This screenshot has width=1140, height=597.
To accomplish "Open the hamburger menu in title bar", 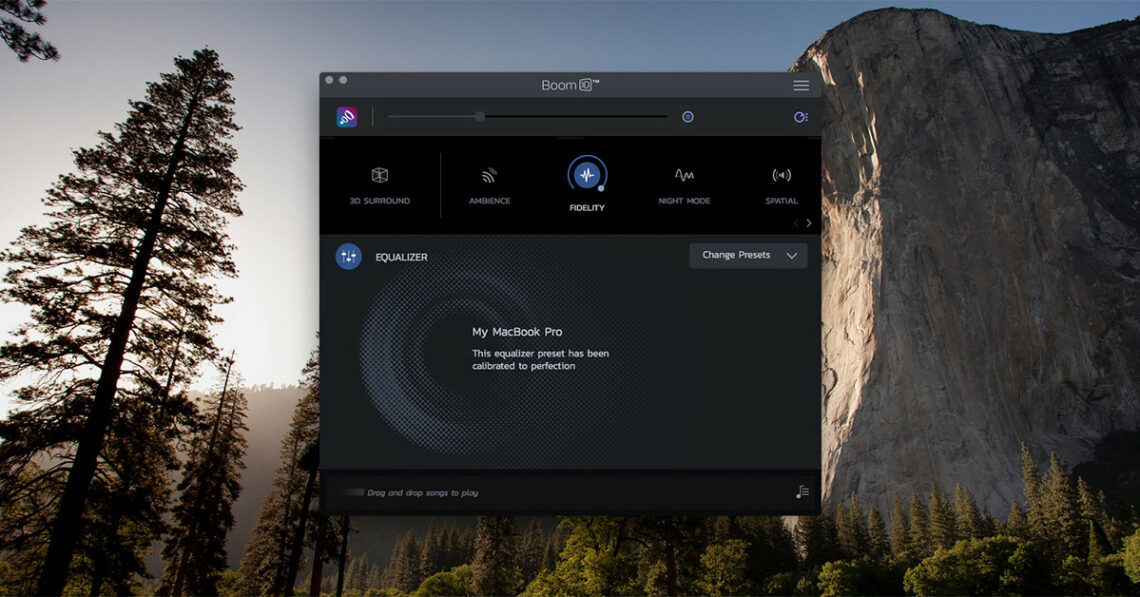I will click(x=800, y=86).
